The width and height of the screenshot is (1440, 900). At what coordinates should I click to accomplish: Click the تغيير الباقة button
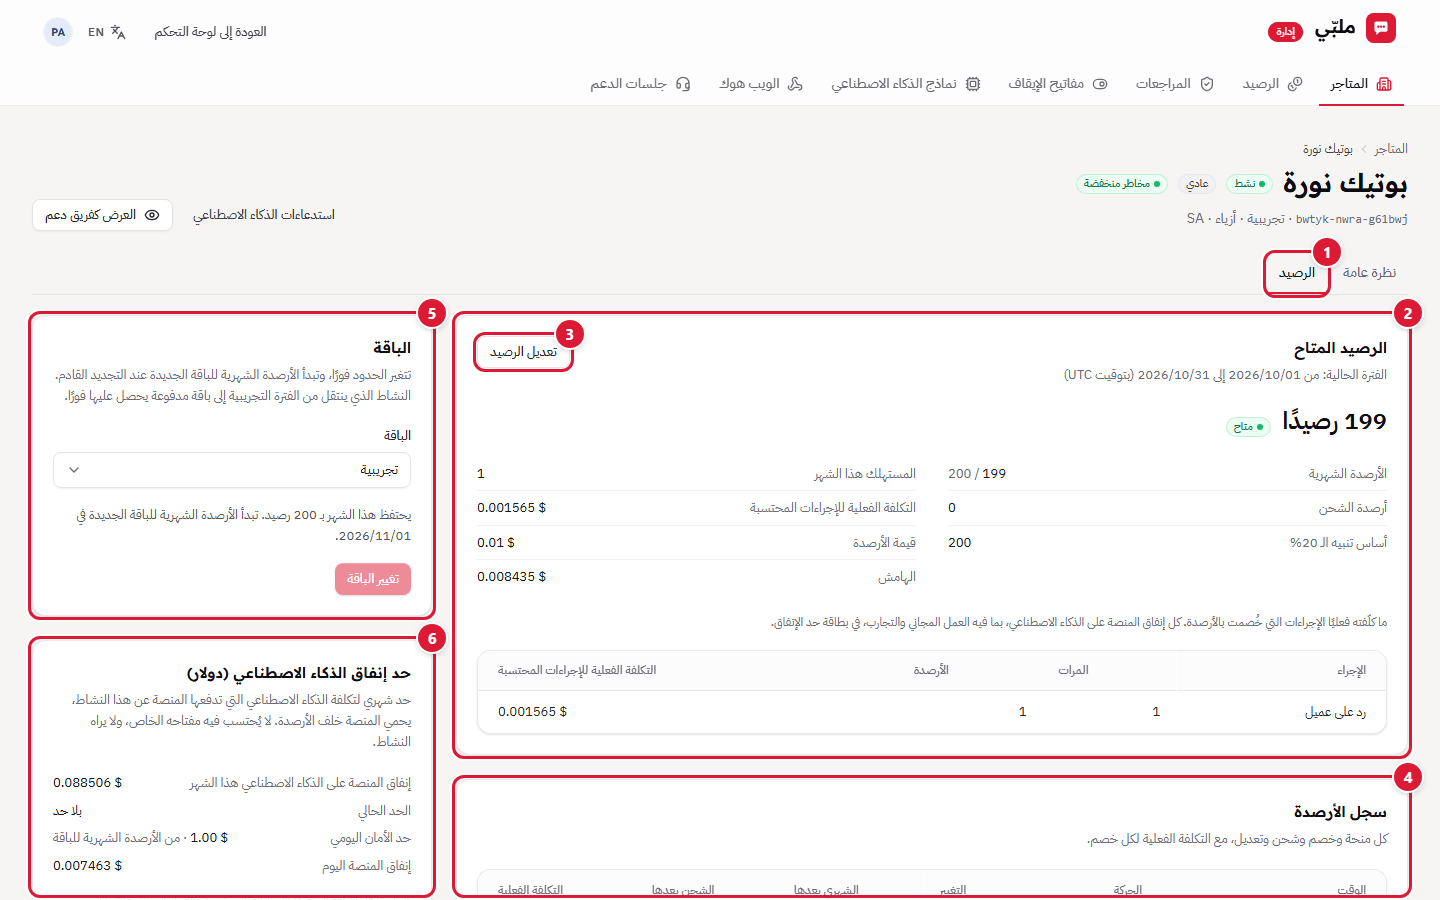click(373, 579)
